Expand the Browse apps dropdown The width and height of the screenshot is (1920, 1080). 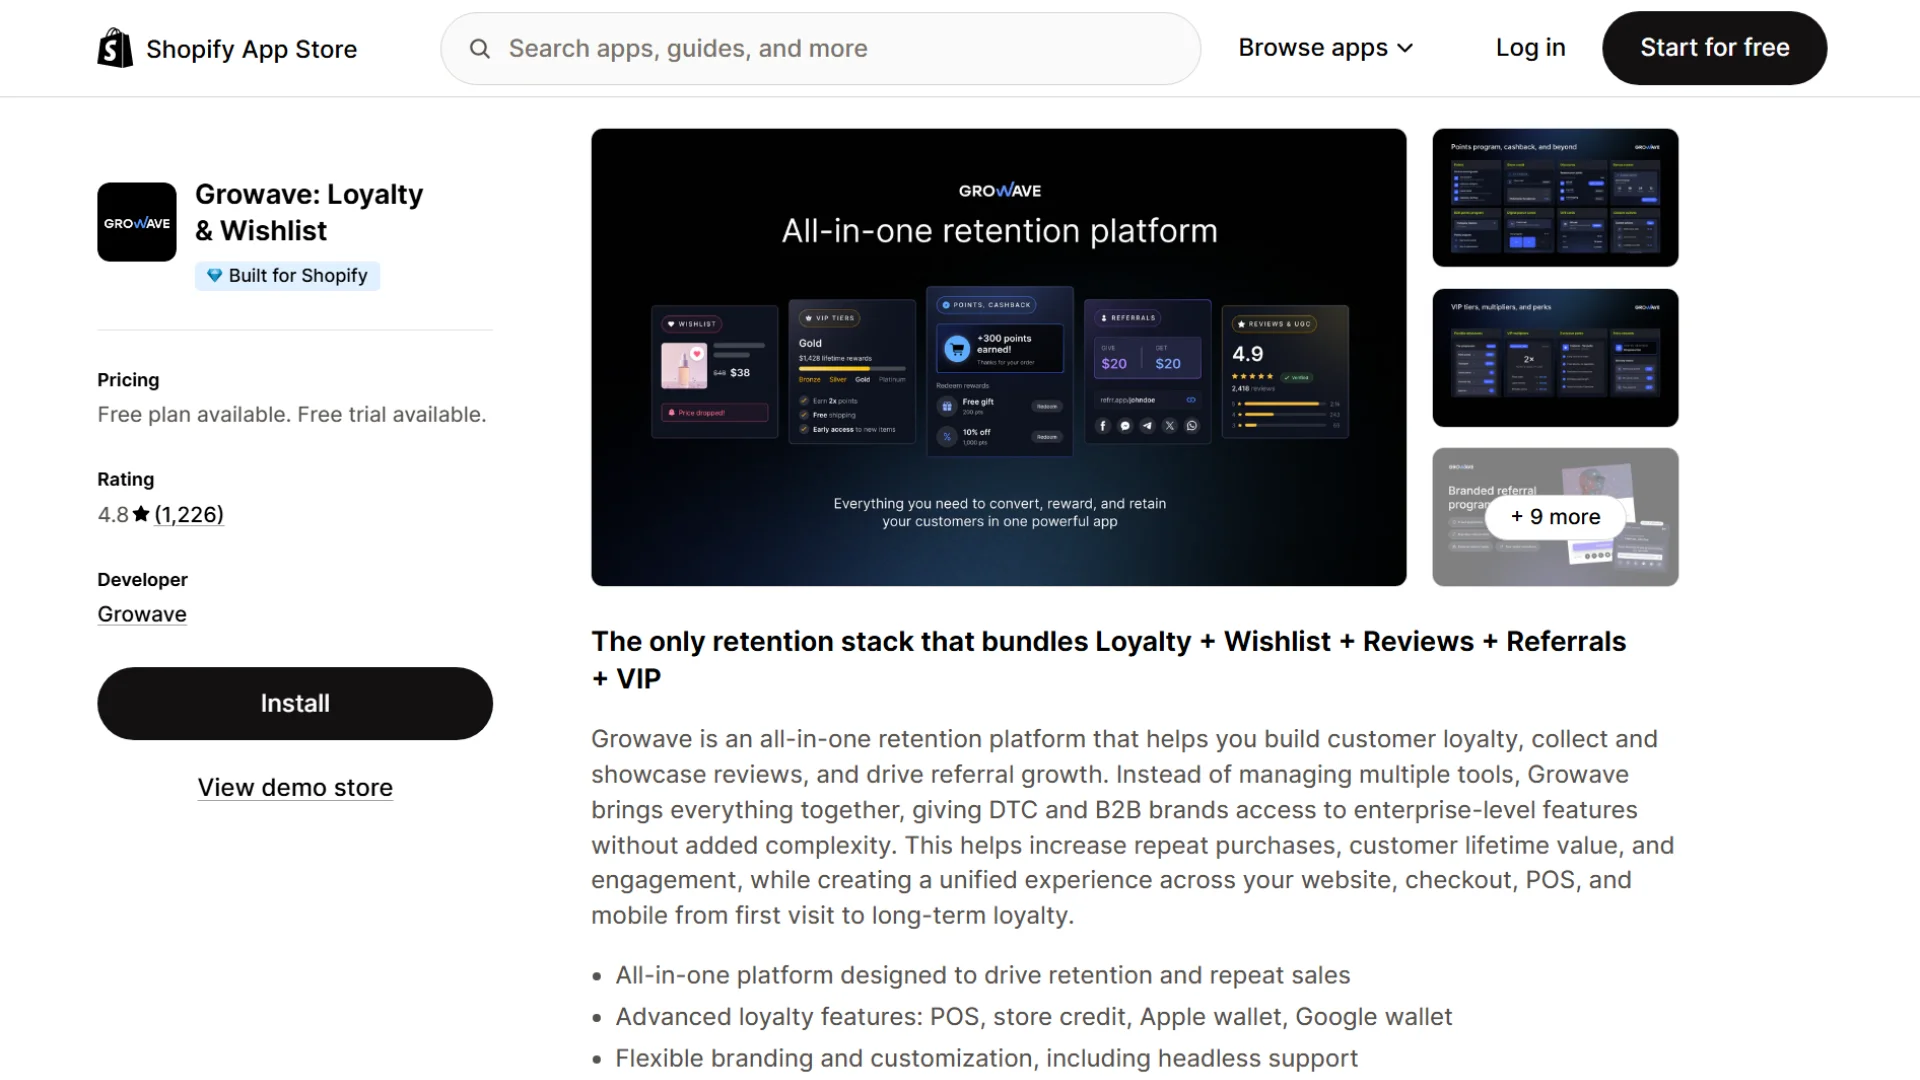tap(1326, 48)
